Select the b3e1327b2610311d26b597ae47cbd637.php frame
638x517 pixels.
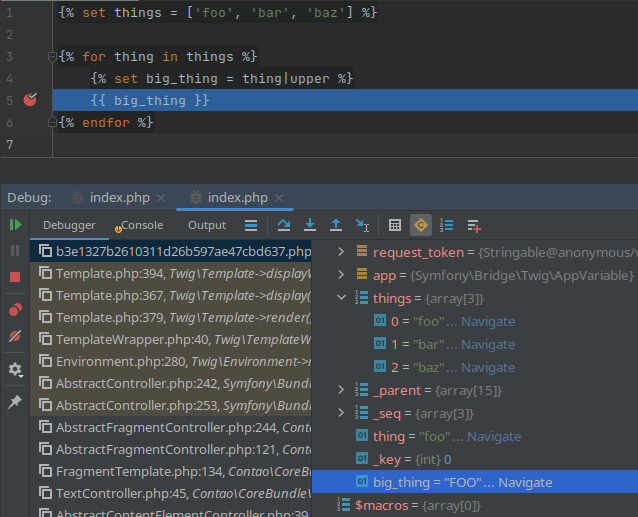pyautogui.click(x=170, y=251)
